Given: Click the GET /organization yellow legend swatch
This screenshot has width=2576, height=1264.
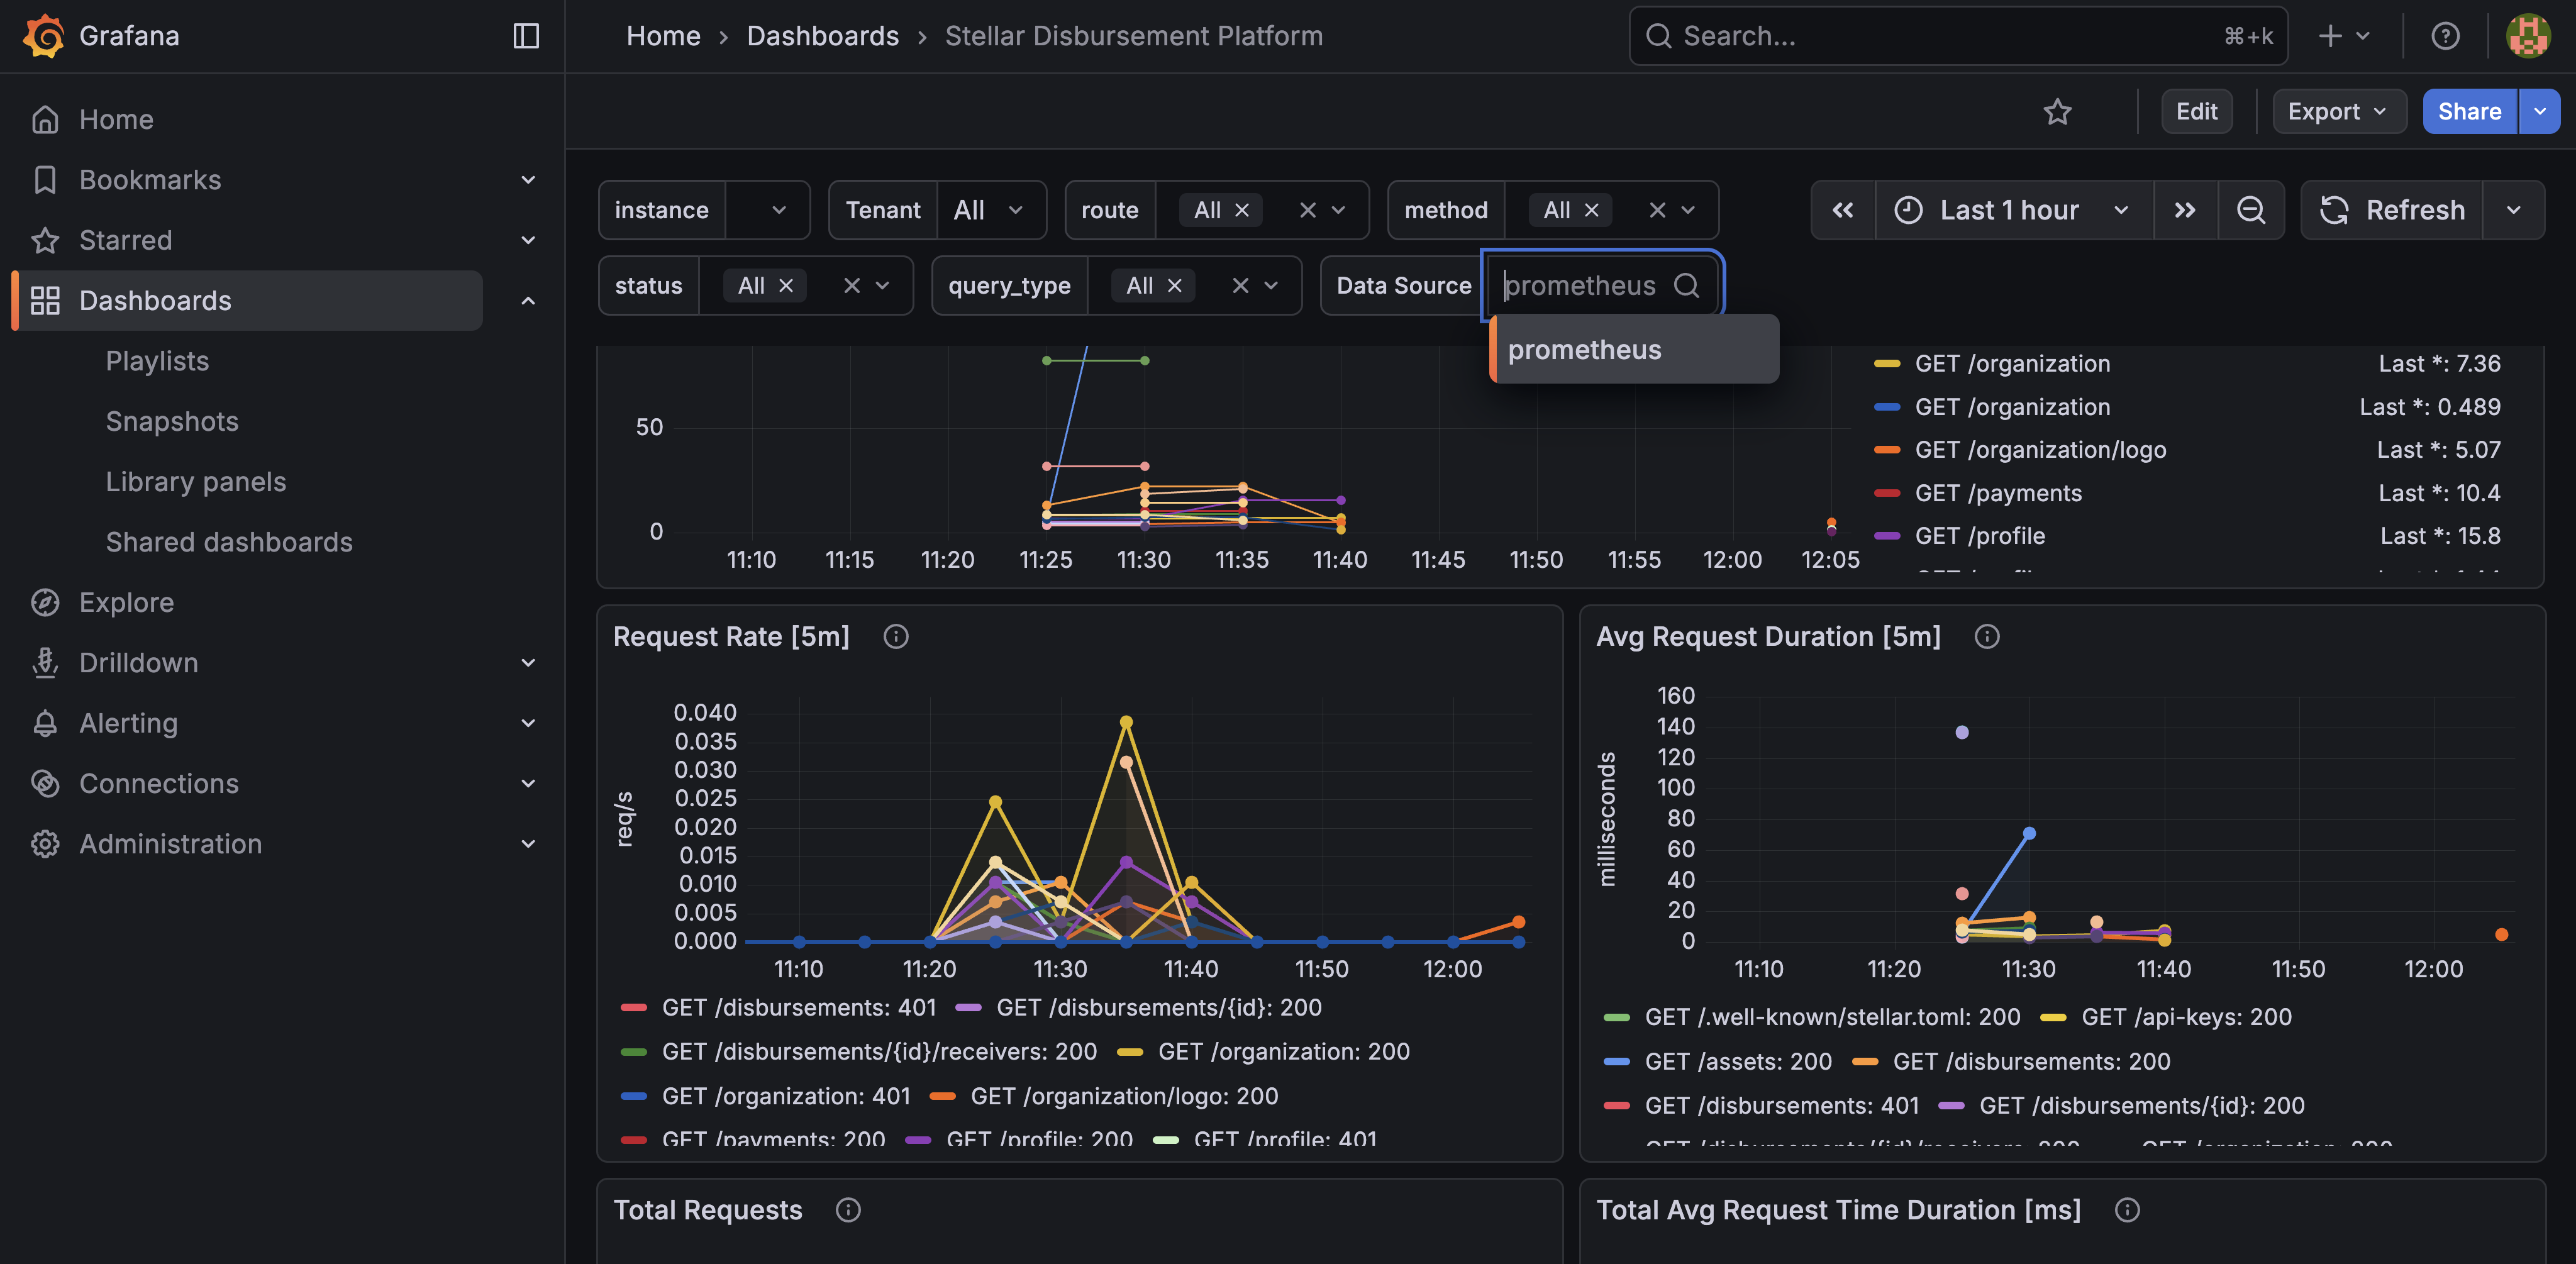Looking at the screenshot, I should coord(1886,364).
